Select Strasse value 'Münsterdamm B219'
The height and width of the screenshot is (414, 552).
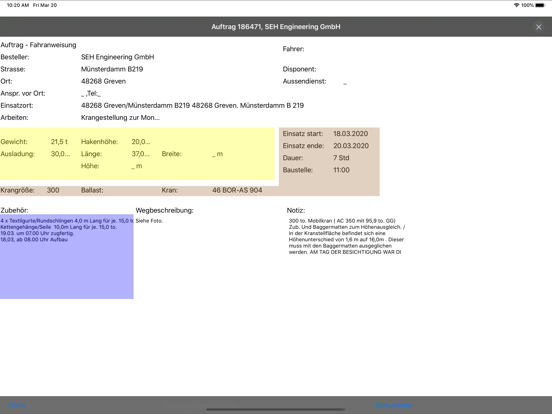point(112,69)
